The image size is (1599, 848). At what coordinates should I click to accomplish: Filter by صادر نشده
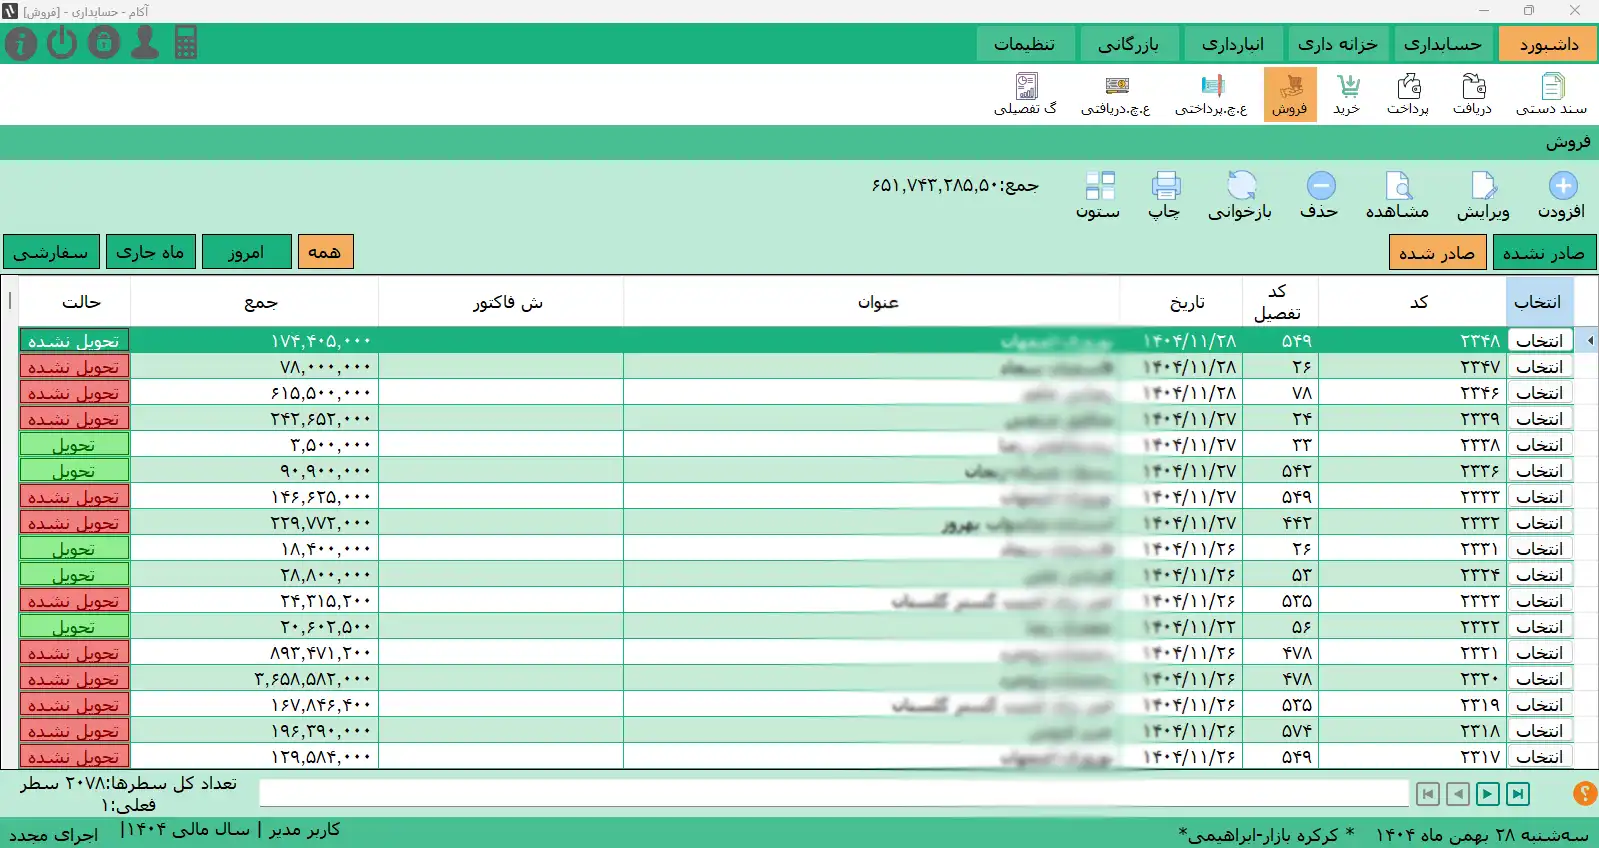coord(1544,253)
